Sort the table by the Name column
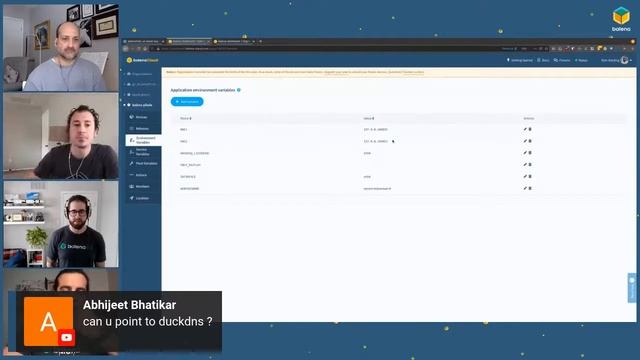Viewport: 640px width, 360px height. coord(186,118)
